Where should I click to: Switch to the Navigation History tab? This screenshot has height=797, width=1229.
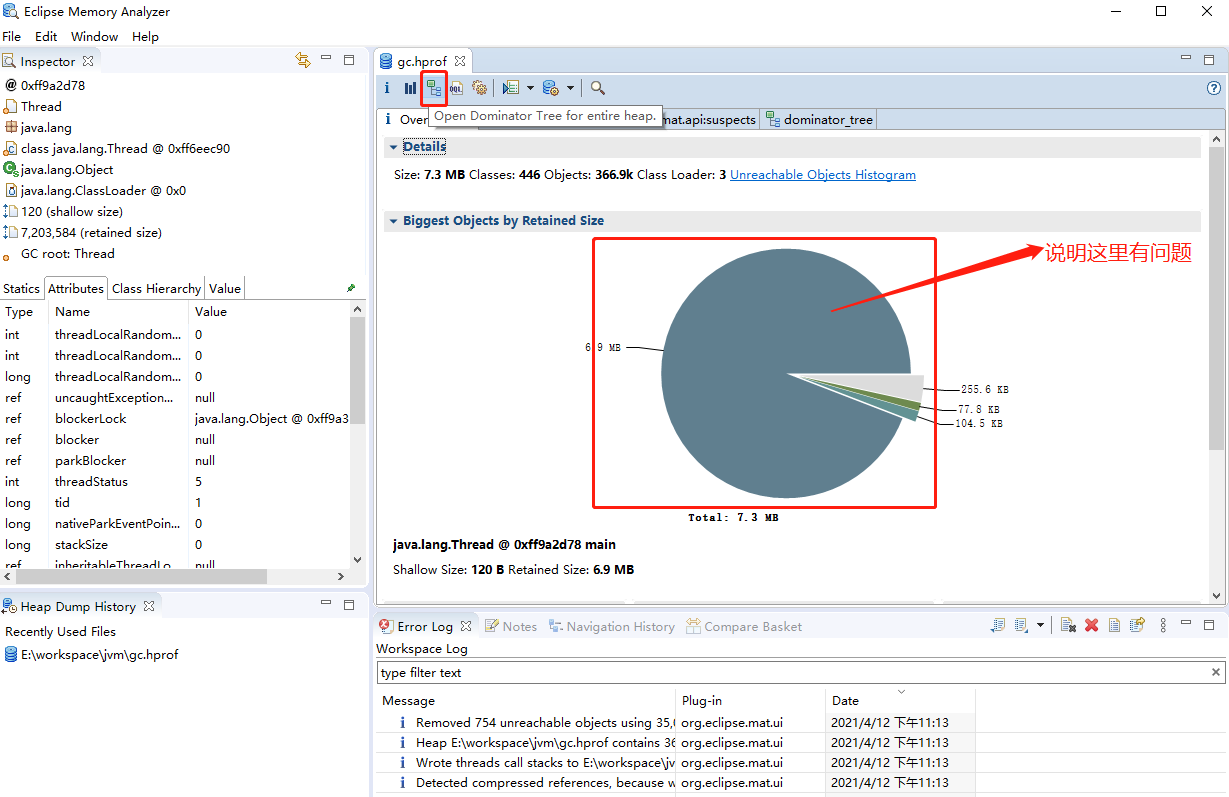click(611, 626)
